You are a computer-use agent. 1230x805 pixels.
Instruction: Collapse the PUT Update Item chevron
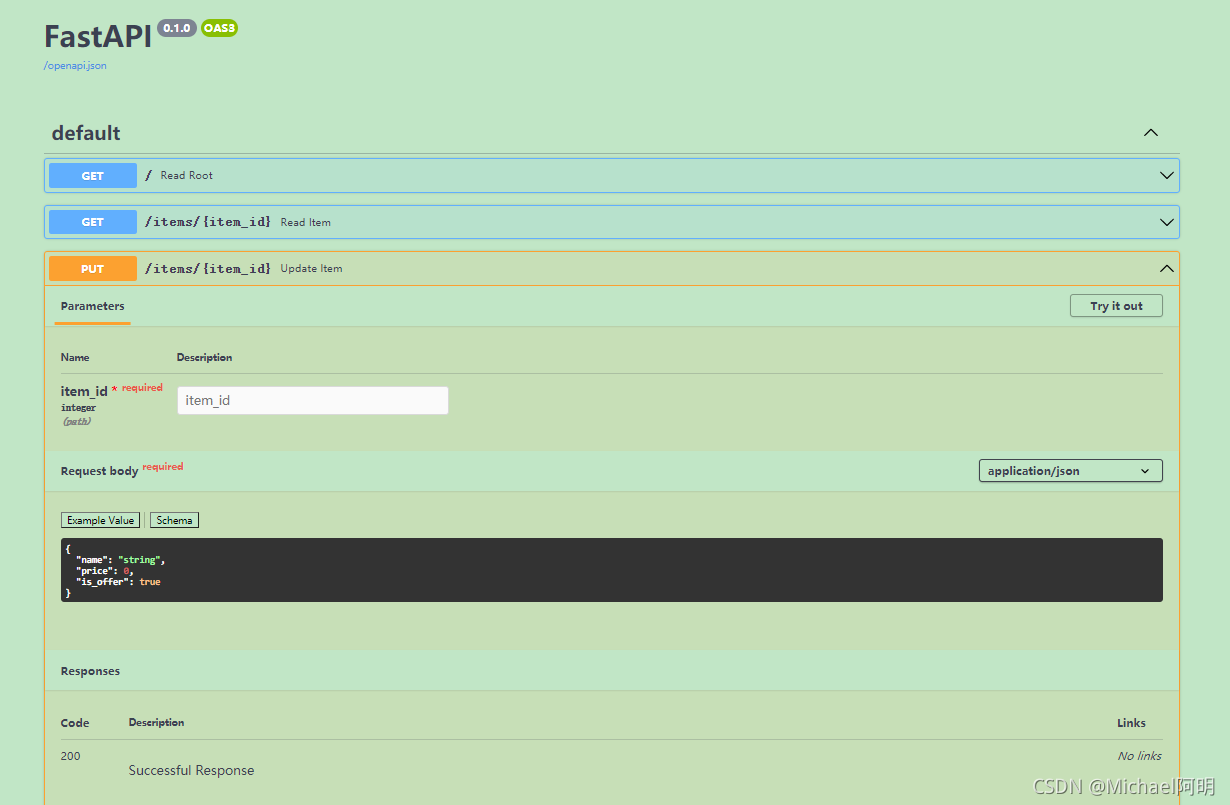(x=1166, y=268)
